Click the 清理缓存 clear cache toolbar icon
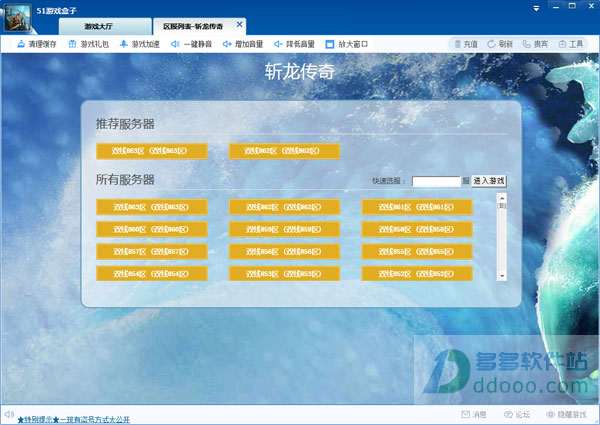Image resolution: width=600 pixels, height=425 pixels. (x=36, y=44)
